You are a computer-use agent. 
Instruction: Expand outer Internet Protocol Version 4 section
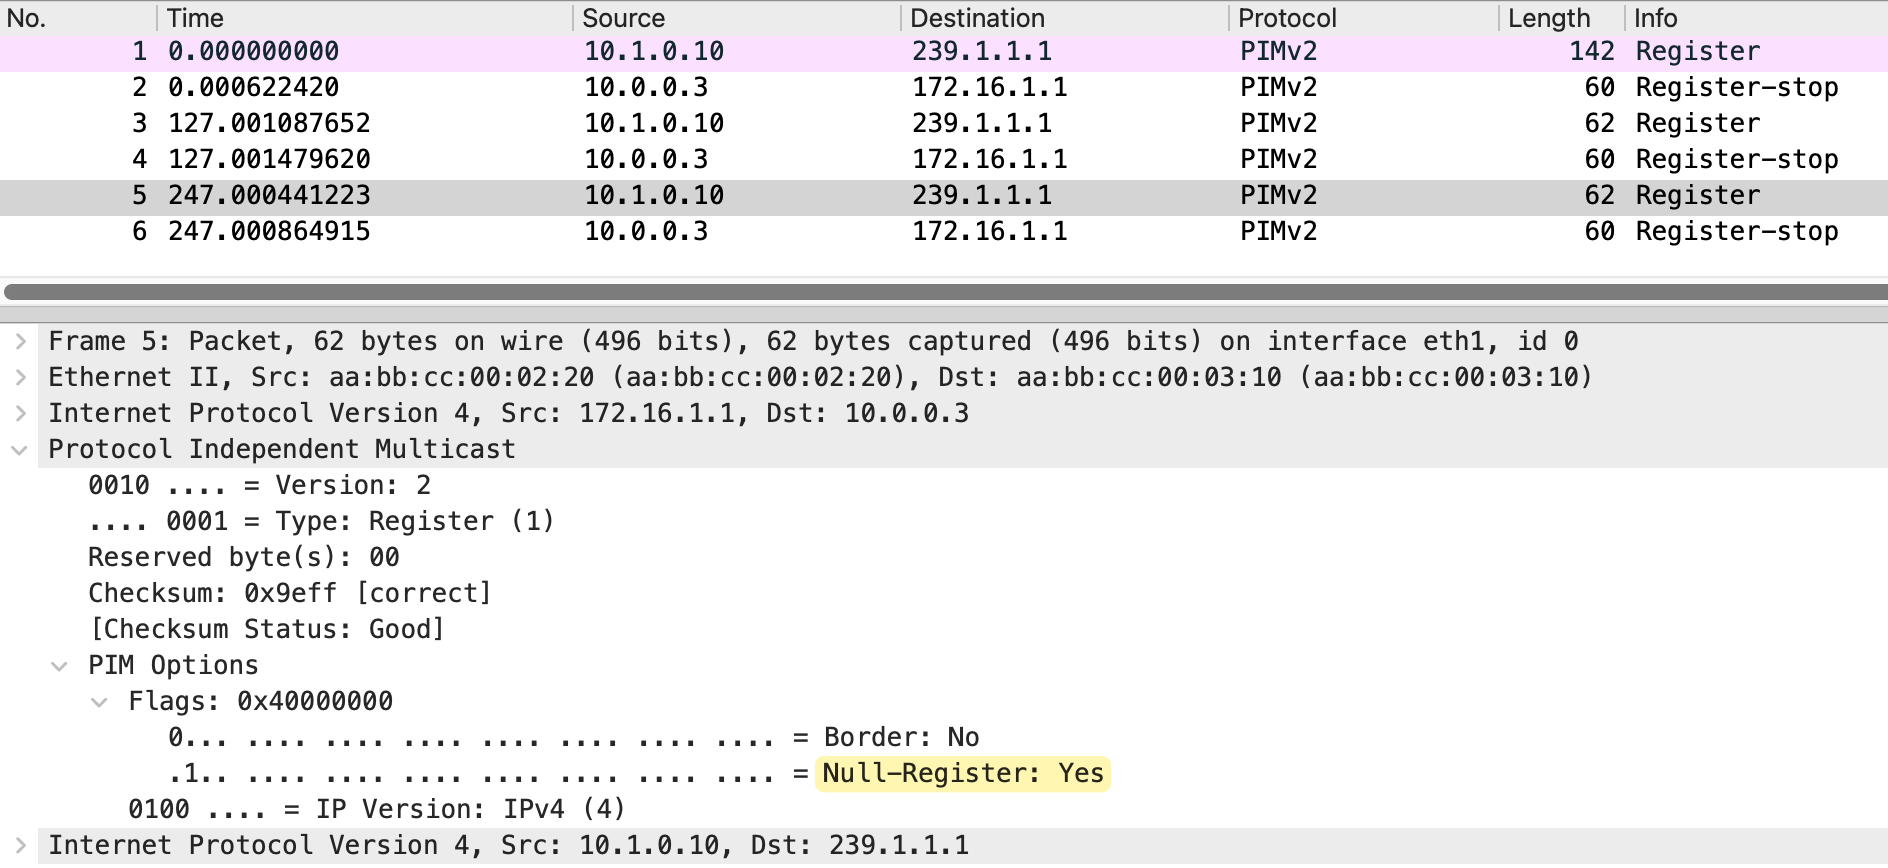click(20, 414)
